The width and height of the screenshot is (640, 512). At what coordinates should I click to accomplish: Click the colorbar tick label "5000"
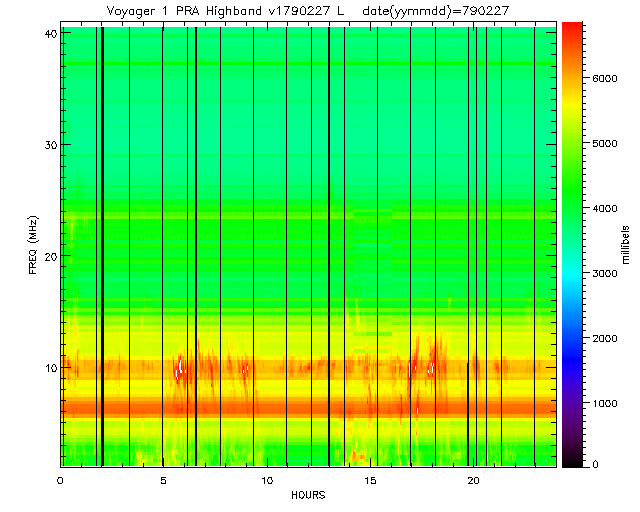coord(604,143)
